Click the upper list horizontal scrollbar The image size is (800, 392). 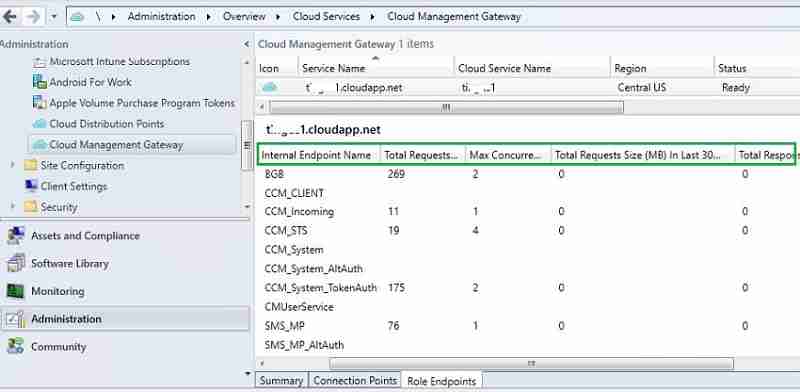tap(446, 107)
